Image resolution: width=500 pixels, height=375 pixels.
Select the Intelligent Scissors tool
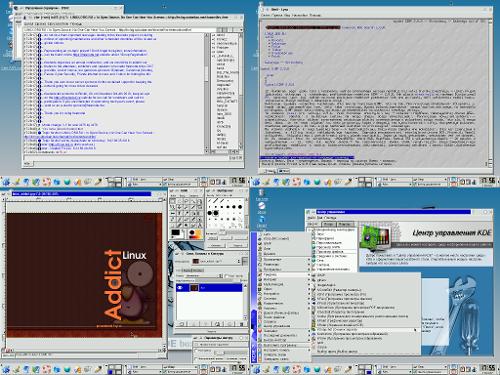coord(173,207)
